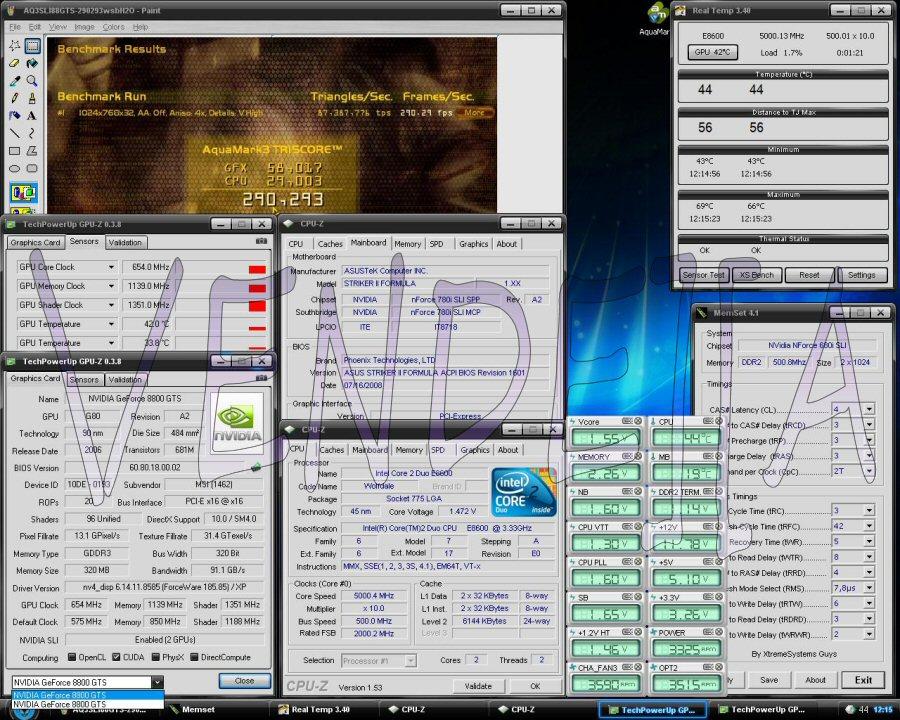
Task: Open the GPU Core Clock sensor dropdown
Action: click(x=111, y=267)
